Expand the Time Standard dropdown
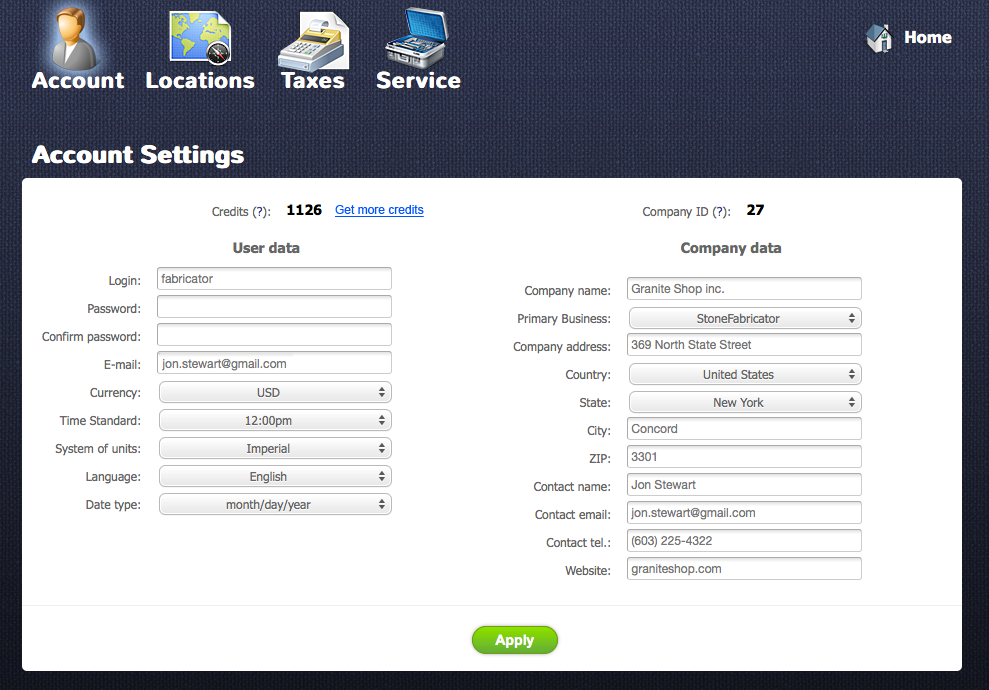Image resolution: width=989 pixels, height=690 pixels. (x=274, y=420)
